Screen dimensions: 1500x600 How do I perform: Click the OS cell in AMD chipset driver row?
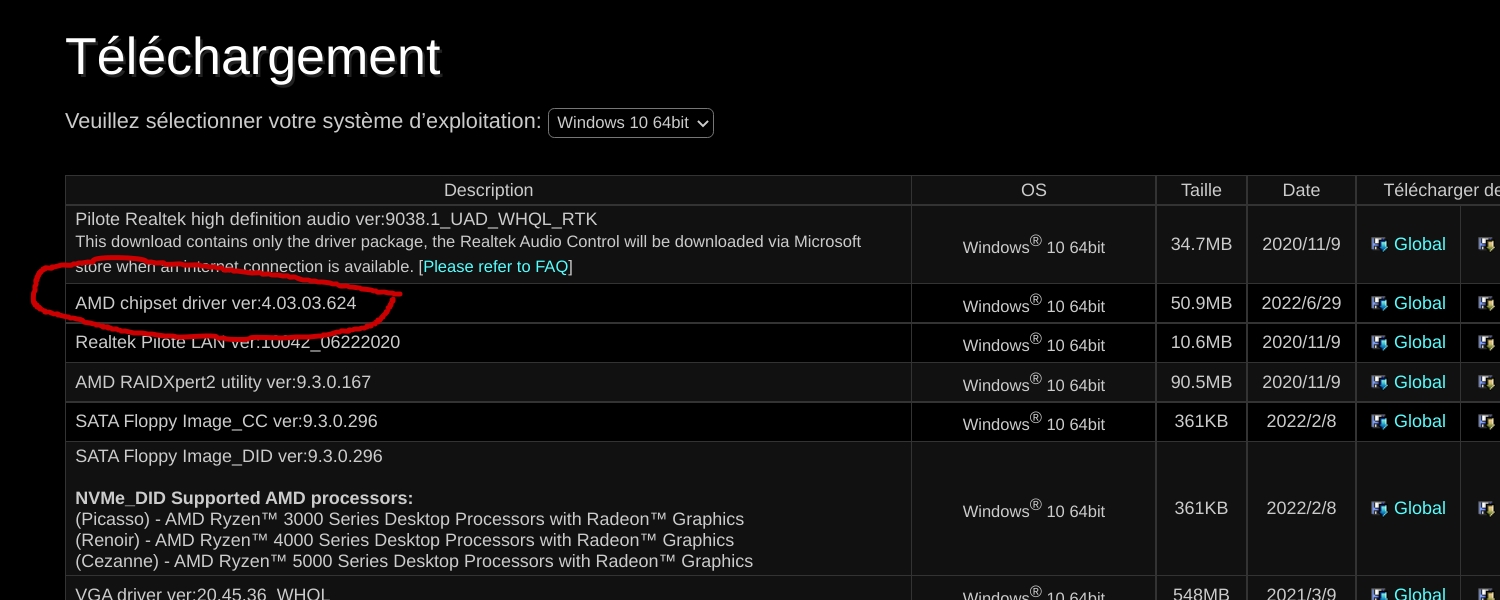point(1034,303)
